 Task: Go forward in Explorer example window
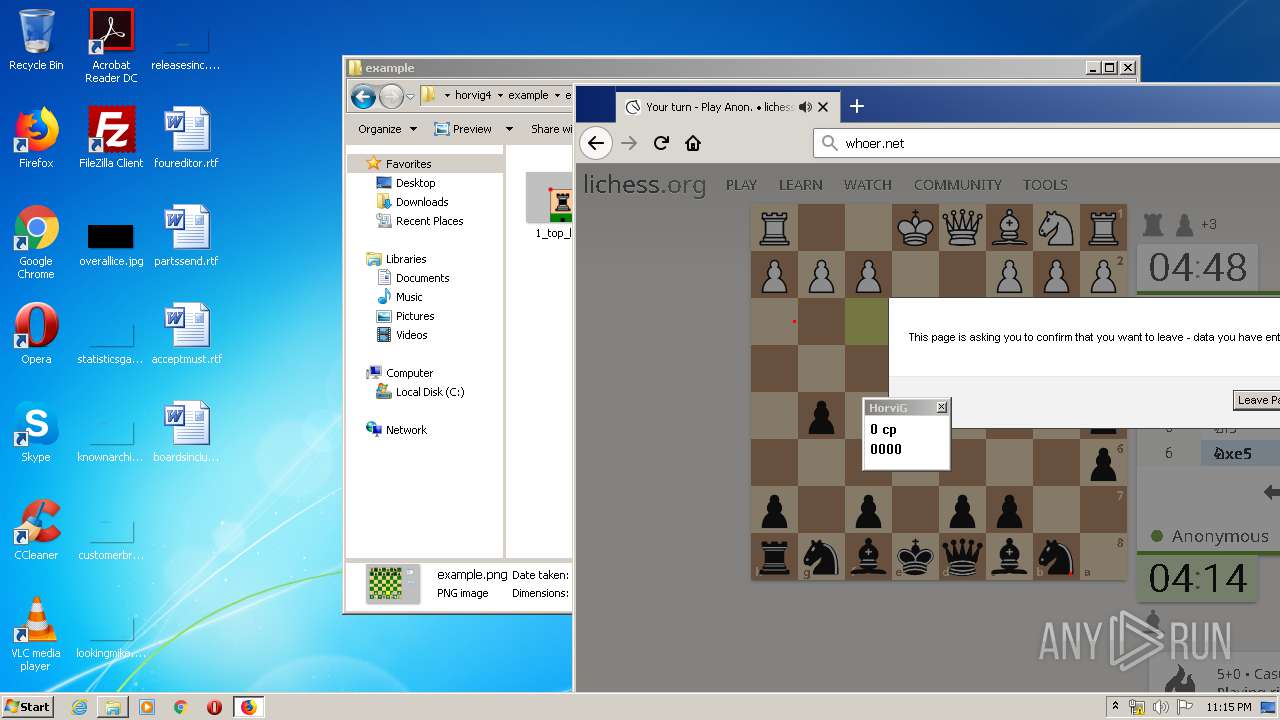click(391, 96)
